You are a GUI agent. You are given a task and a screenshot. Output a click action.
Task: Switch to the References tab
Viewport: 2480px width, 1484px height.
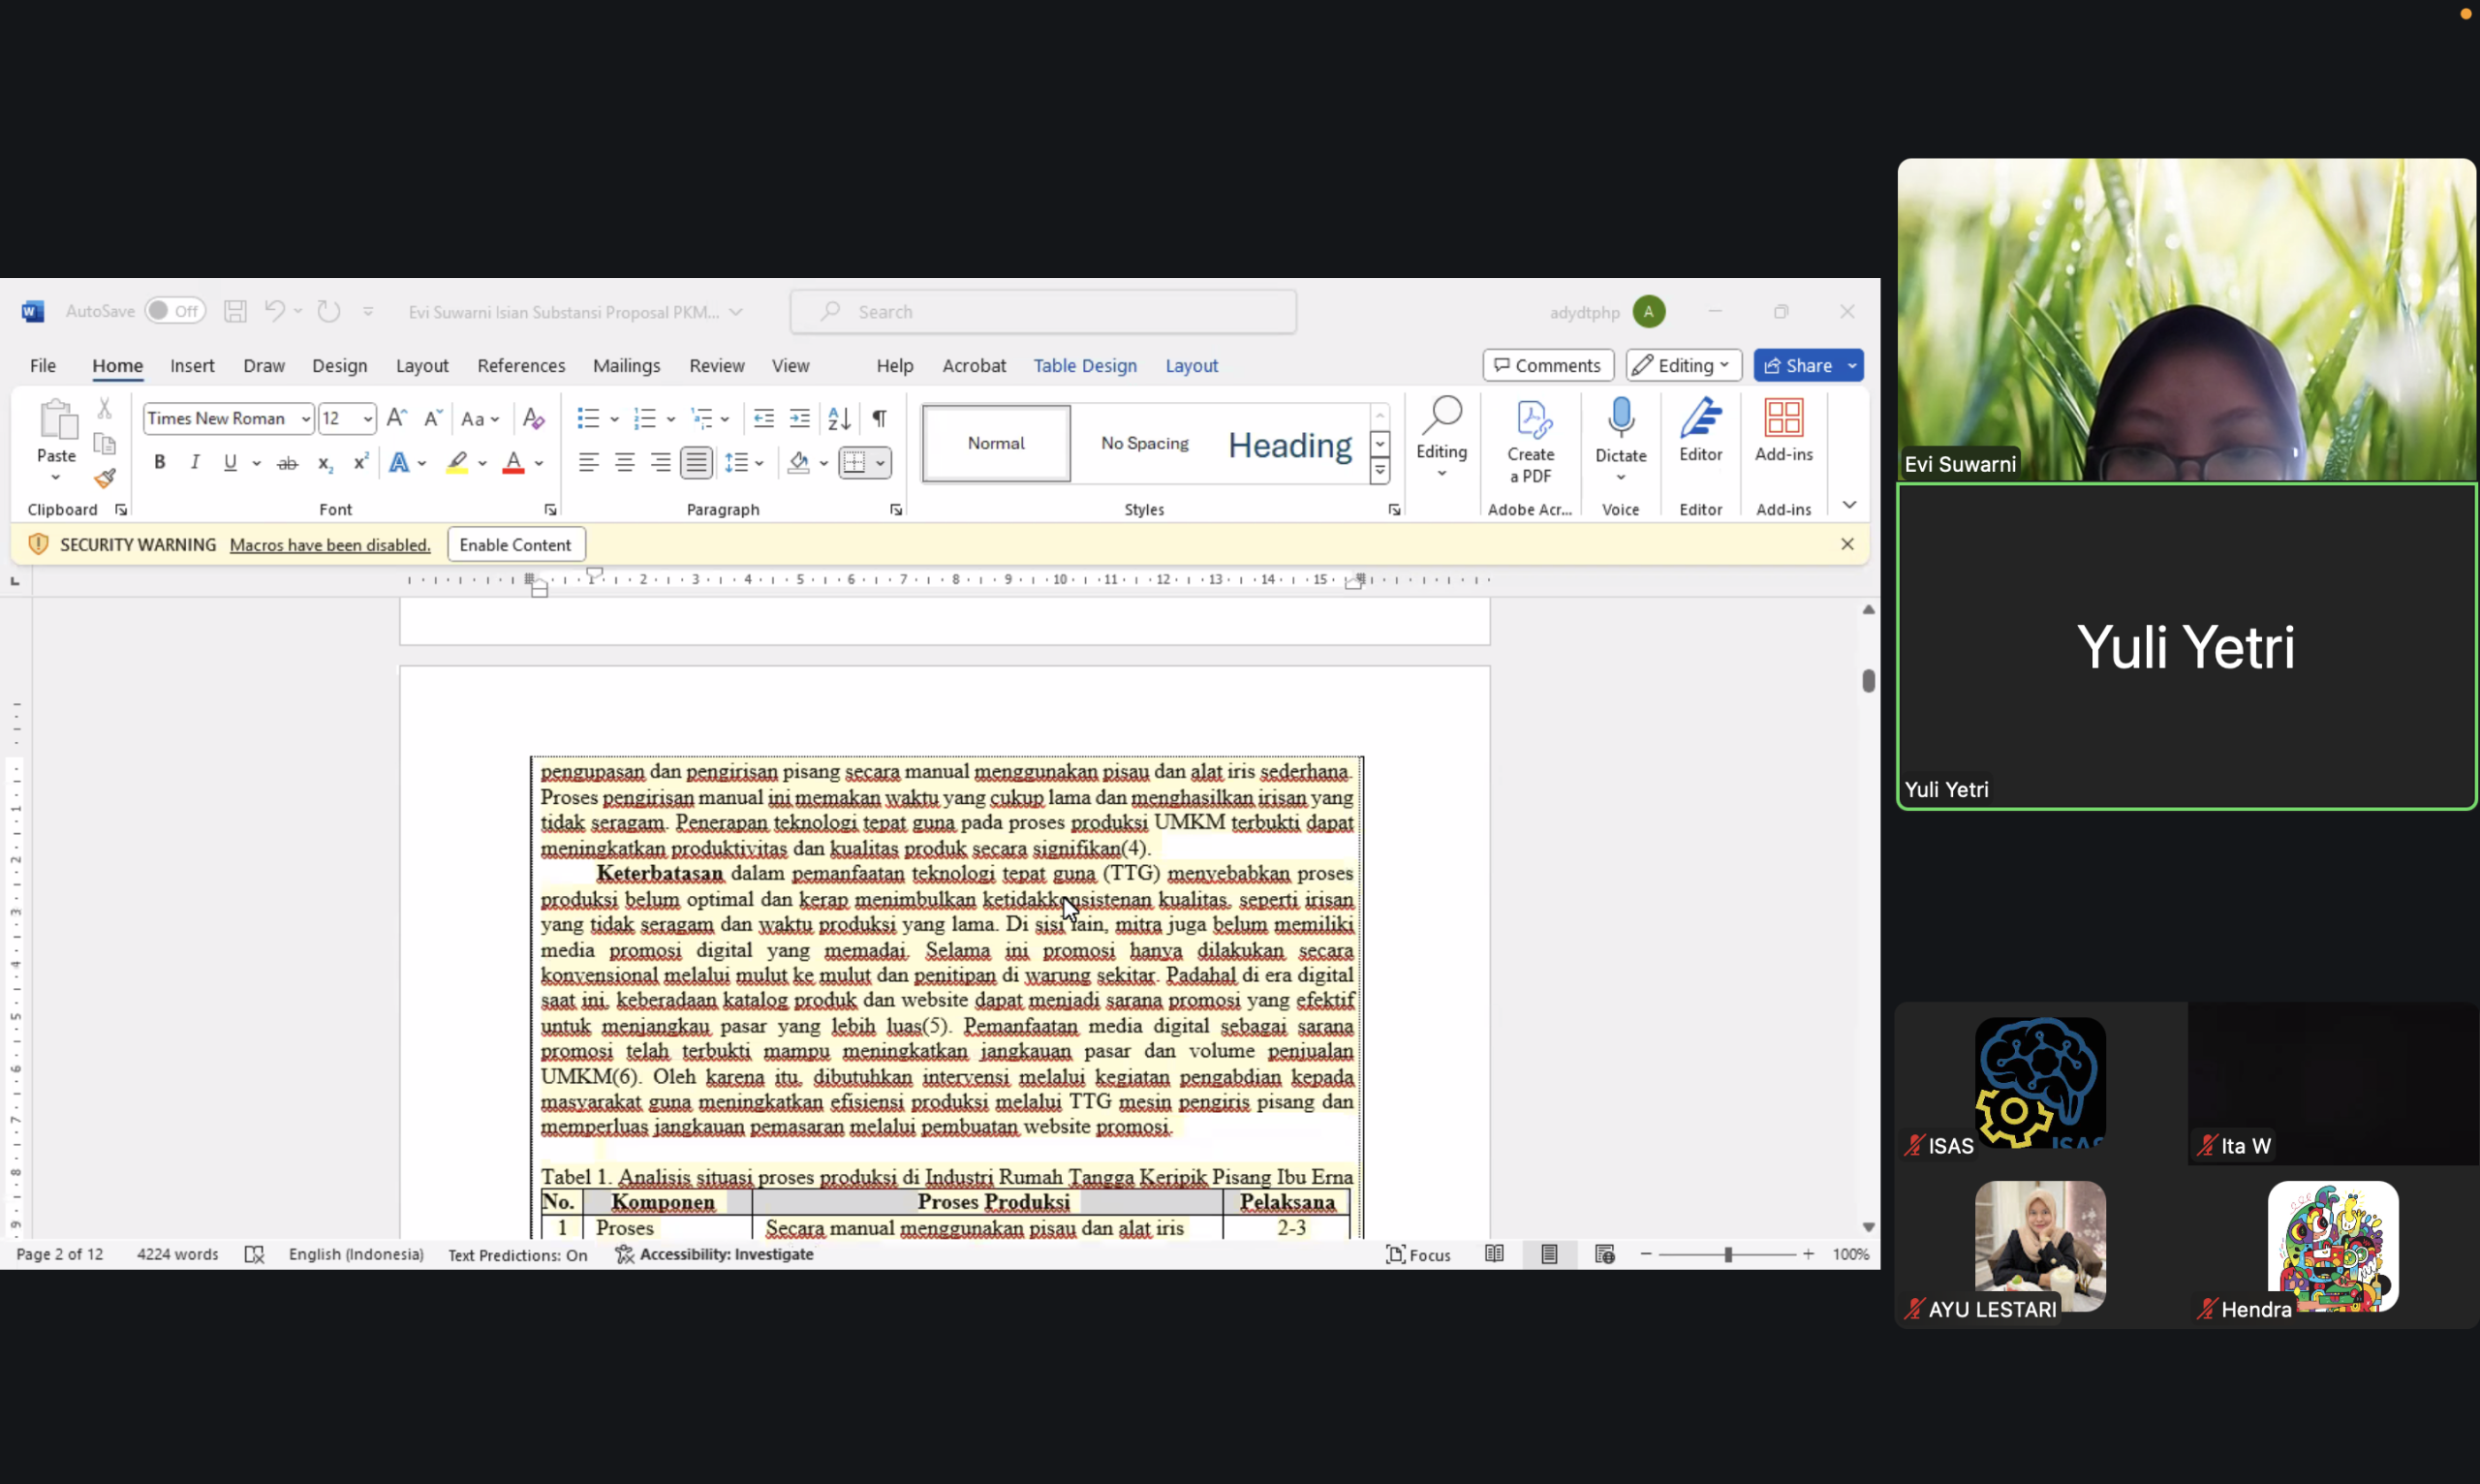[521, 365]
